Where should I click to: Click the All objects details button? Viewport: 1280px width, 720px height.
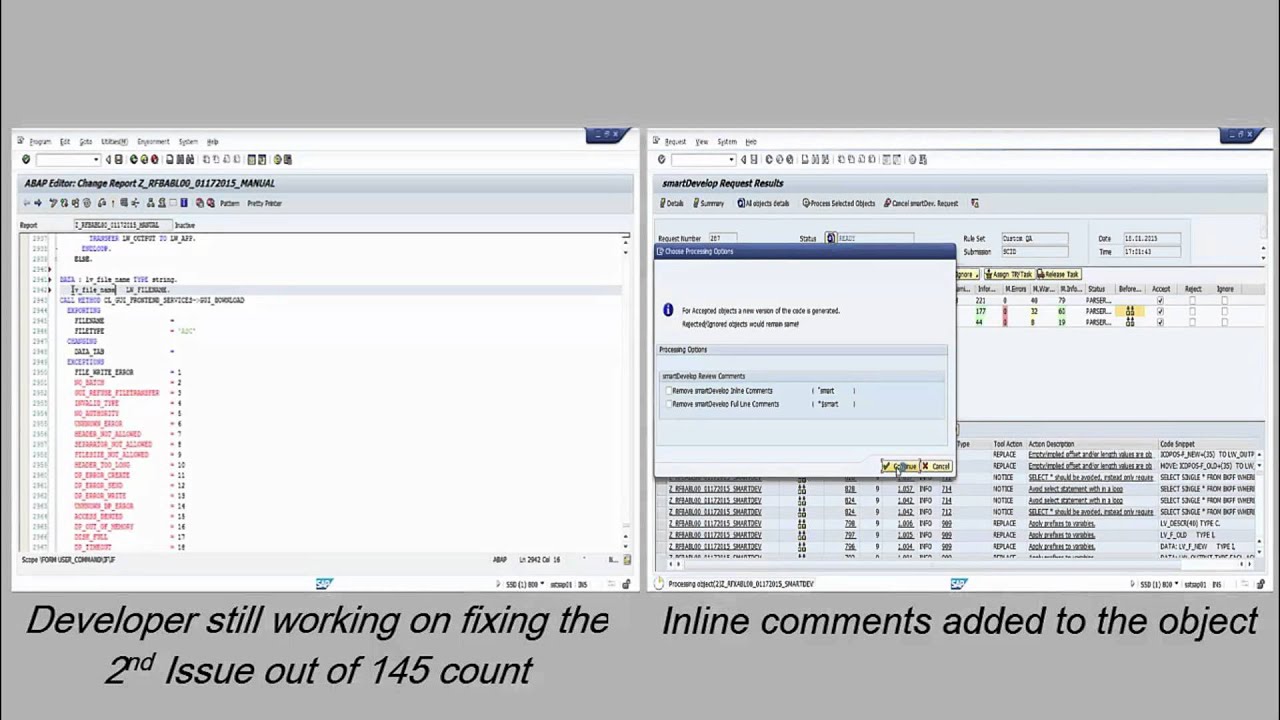pos(763,204)
